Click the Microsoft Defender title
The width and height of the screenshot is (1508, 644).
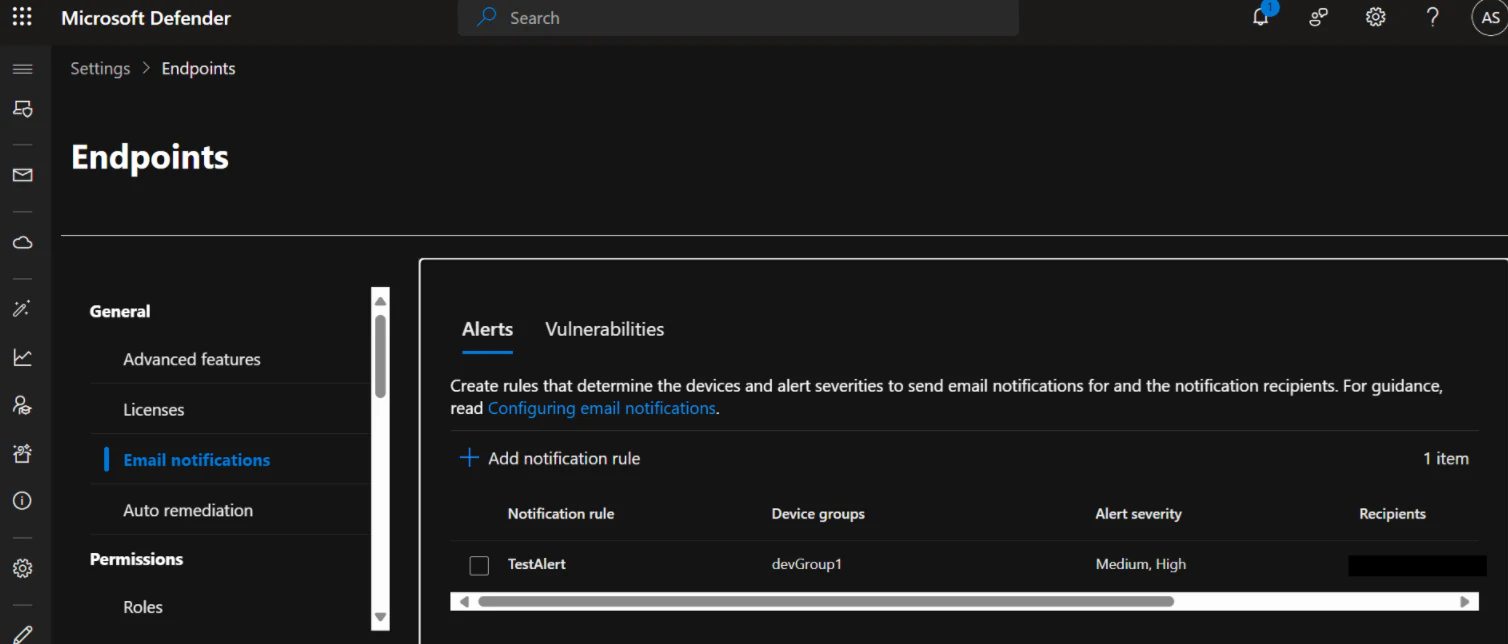pos(146,18)
